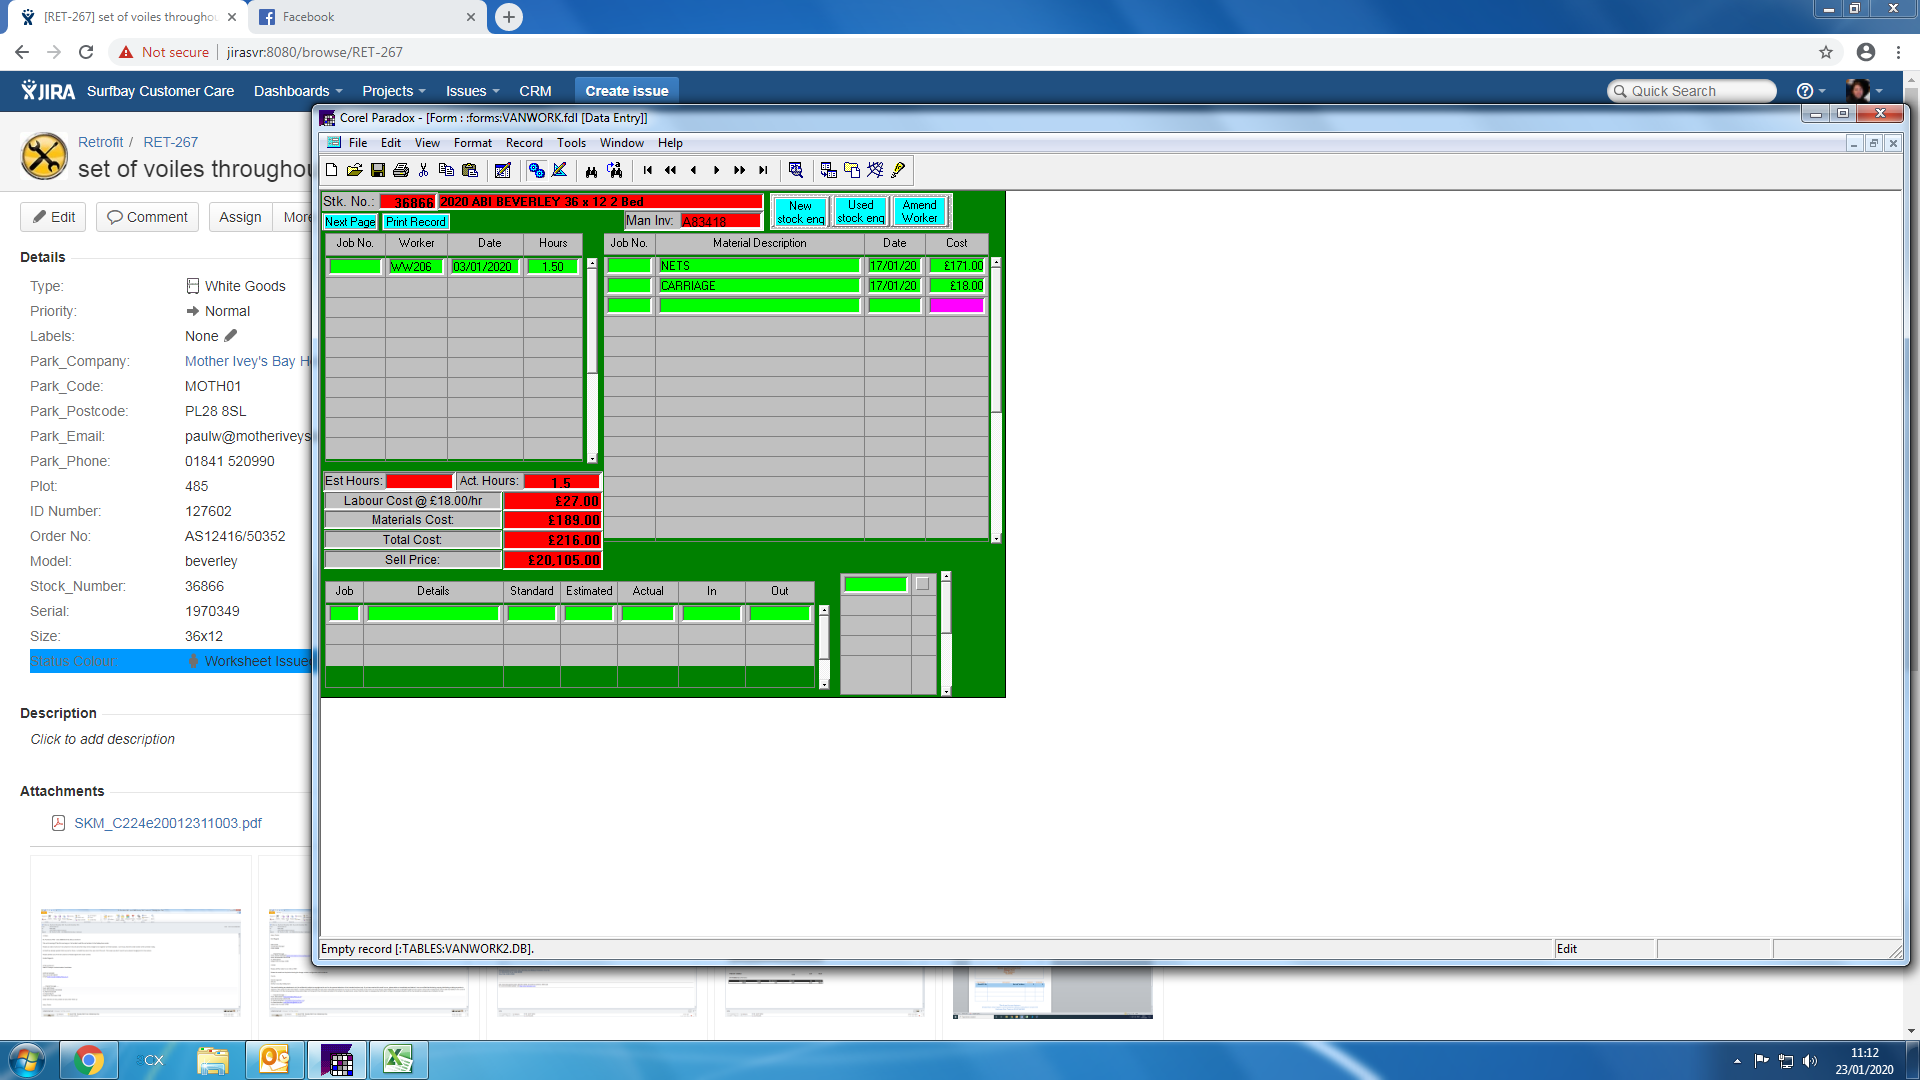Go to first record arrow
The width and height of the screenshot is (1920, 1080).
click(648, 170)
